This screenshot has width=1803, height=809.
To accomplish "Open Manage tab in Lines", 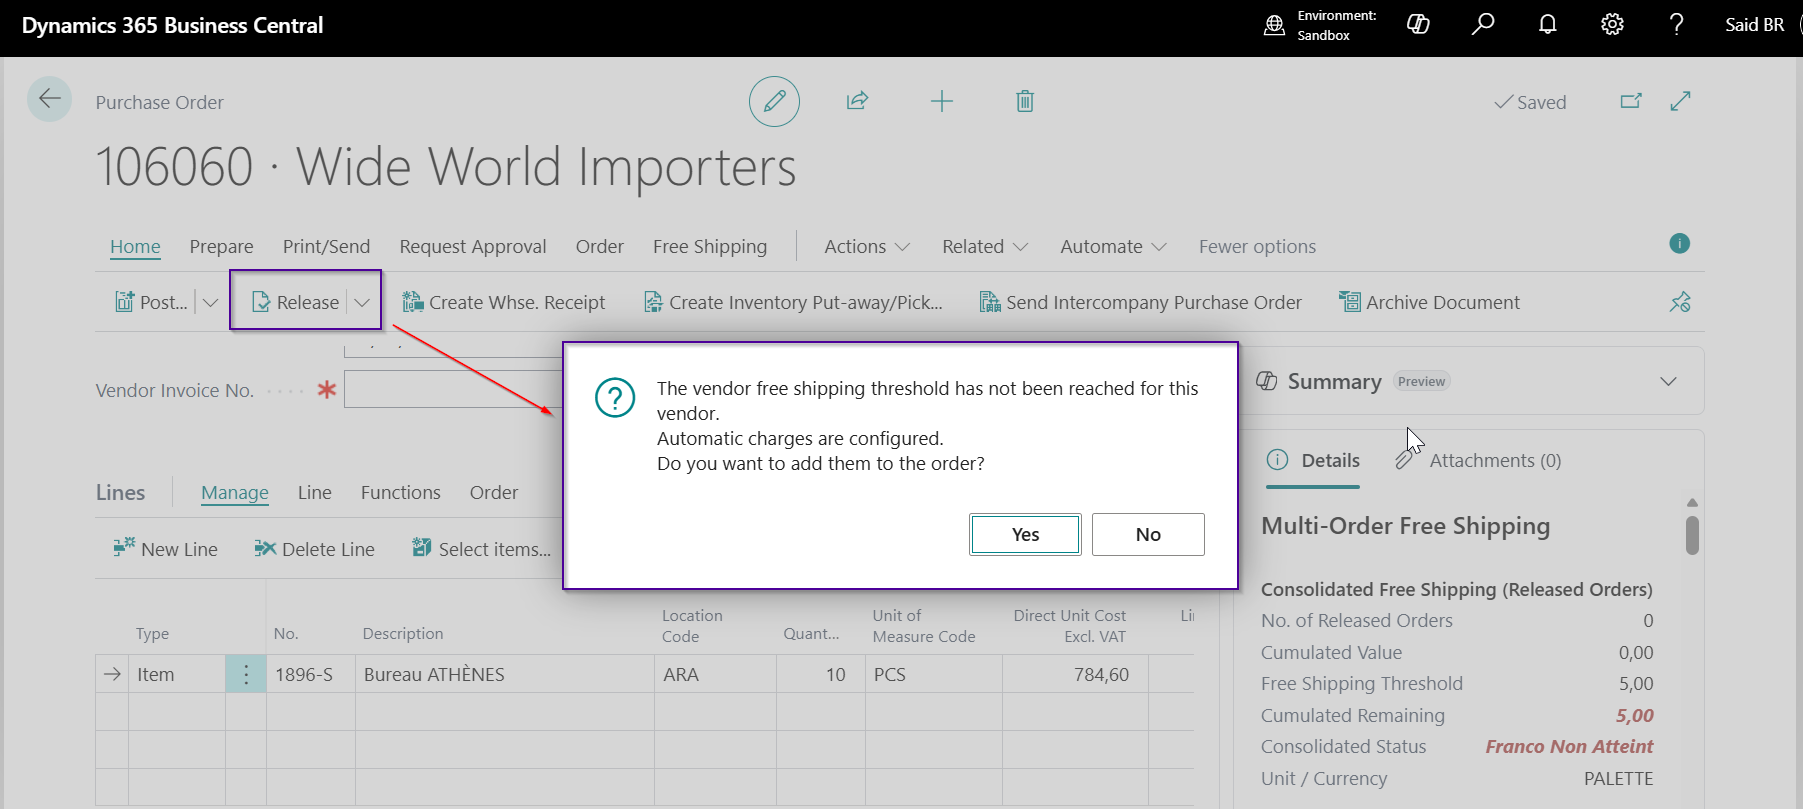I will [235, 492].
